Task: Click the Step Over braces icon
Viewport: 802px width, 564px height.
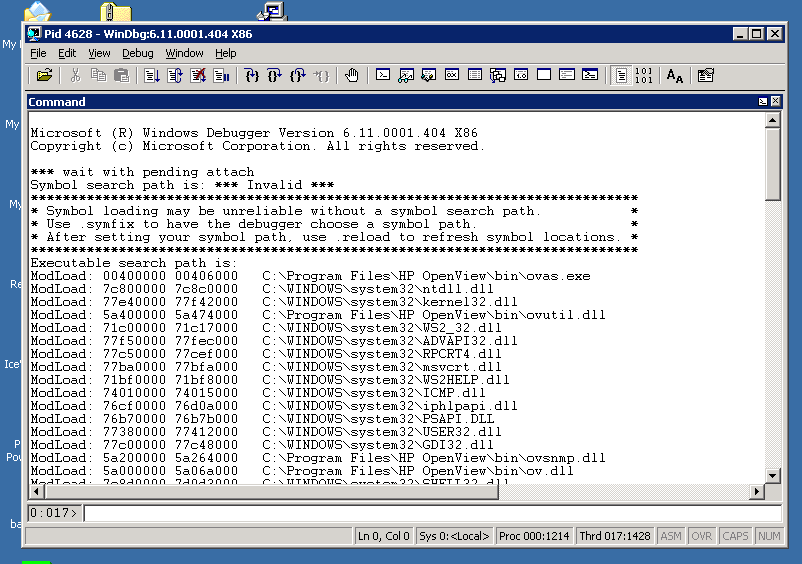Action: click(275, 76)
